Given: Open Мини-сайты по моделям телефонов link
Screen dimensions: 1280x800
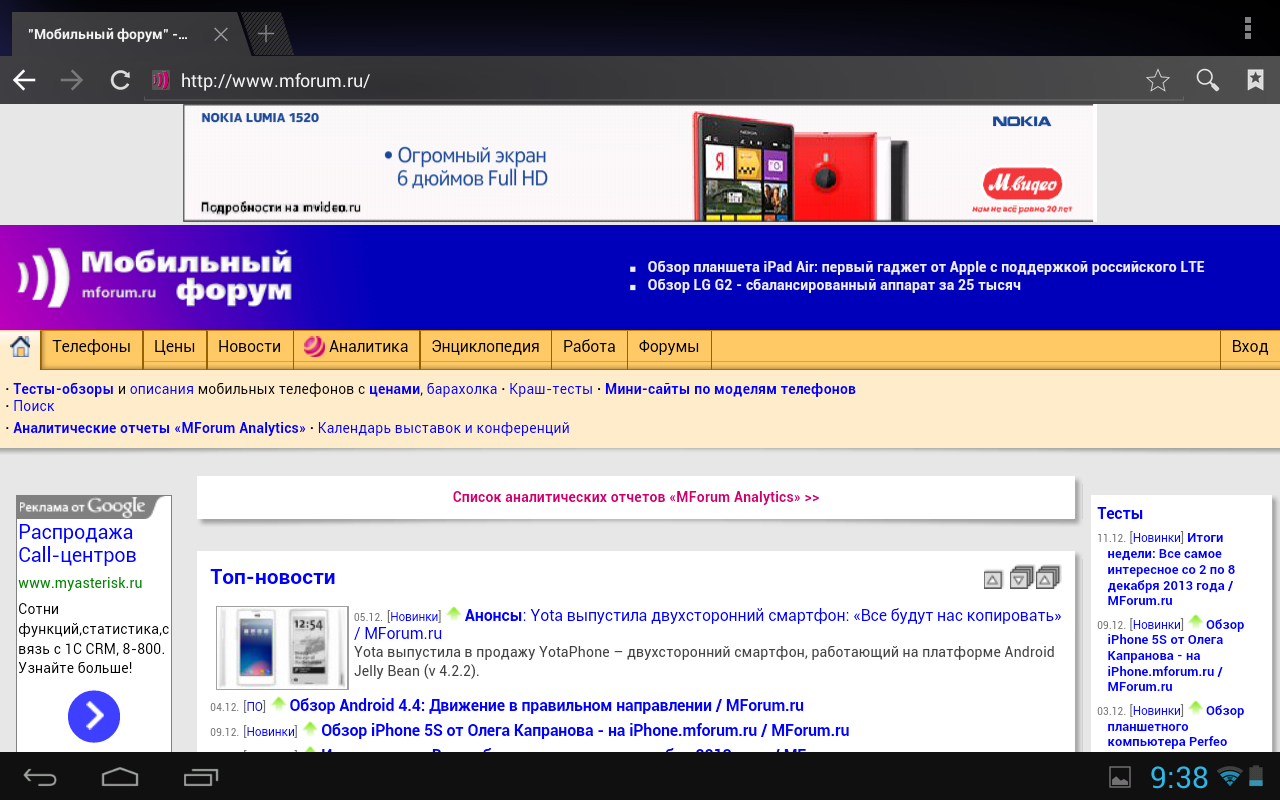Looking at the screenshot, I should (730, 389).
